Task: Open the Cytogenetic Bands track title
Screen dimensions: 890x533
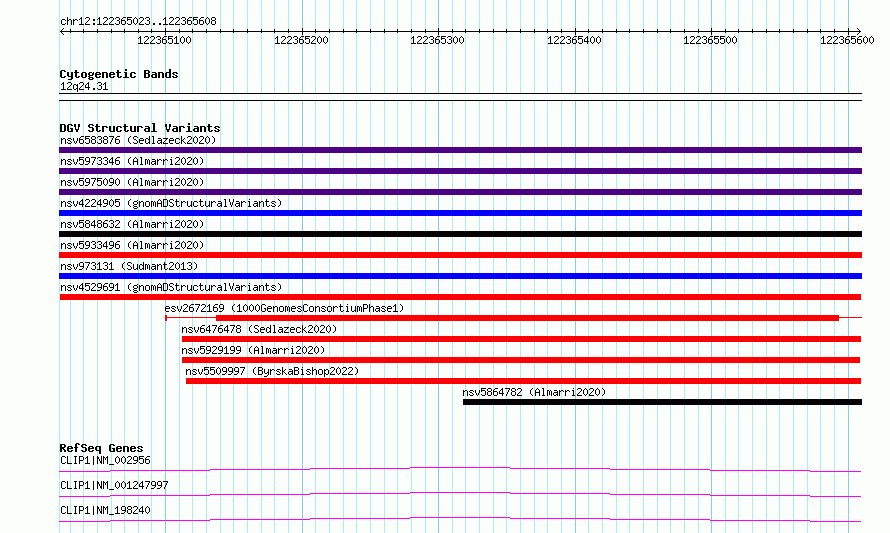Action: coord(119,74)
